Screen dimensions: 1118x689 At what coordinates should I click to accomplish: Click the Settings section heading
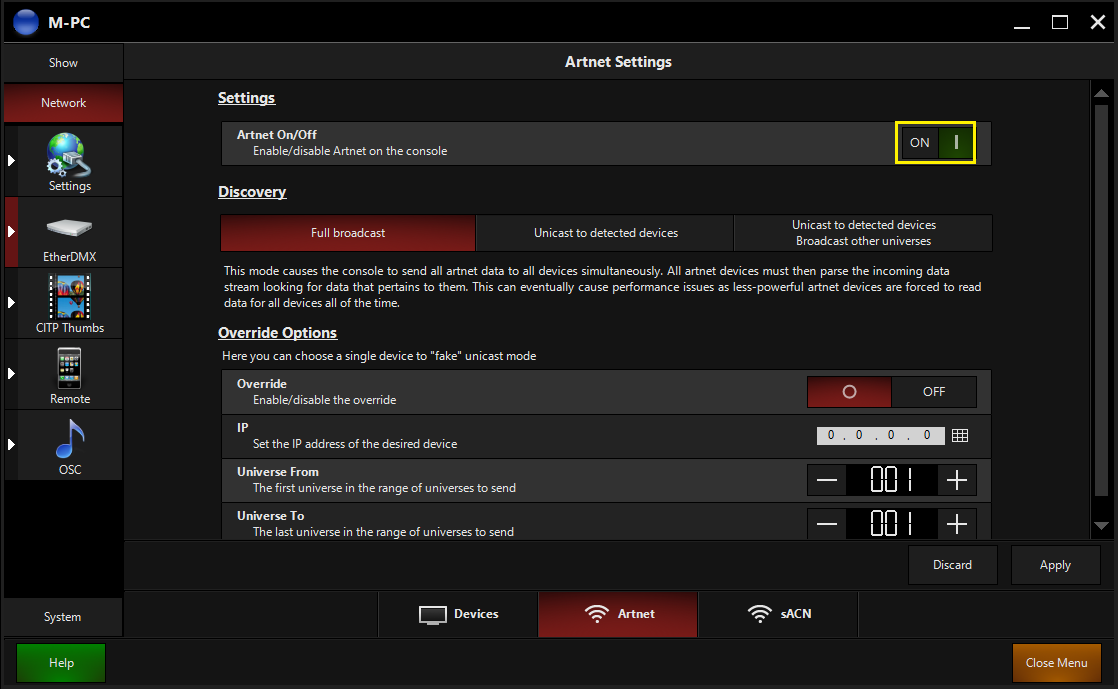[246, 98]
